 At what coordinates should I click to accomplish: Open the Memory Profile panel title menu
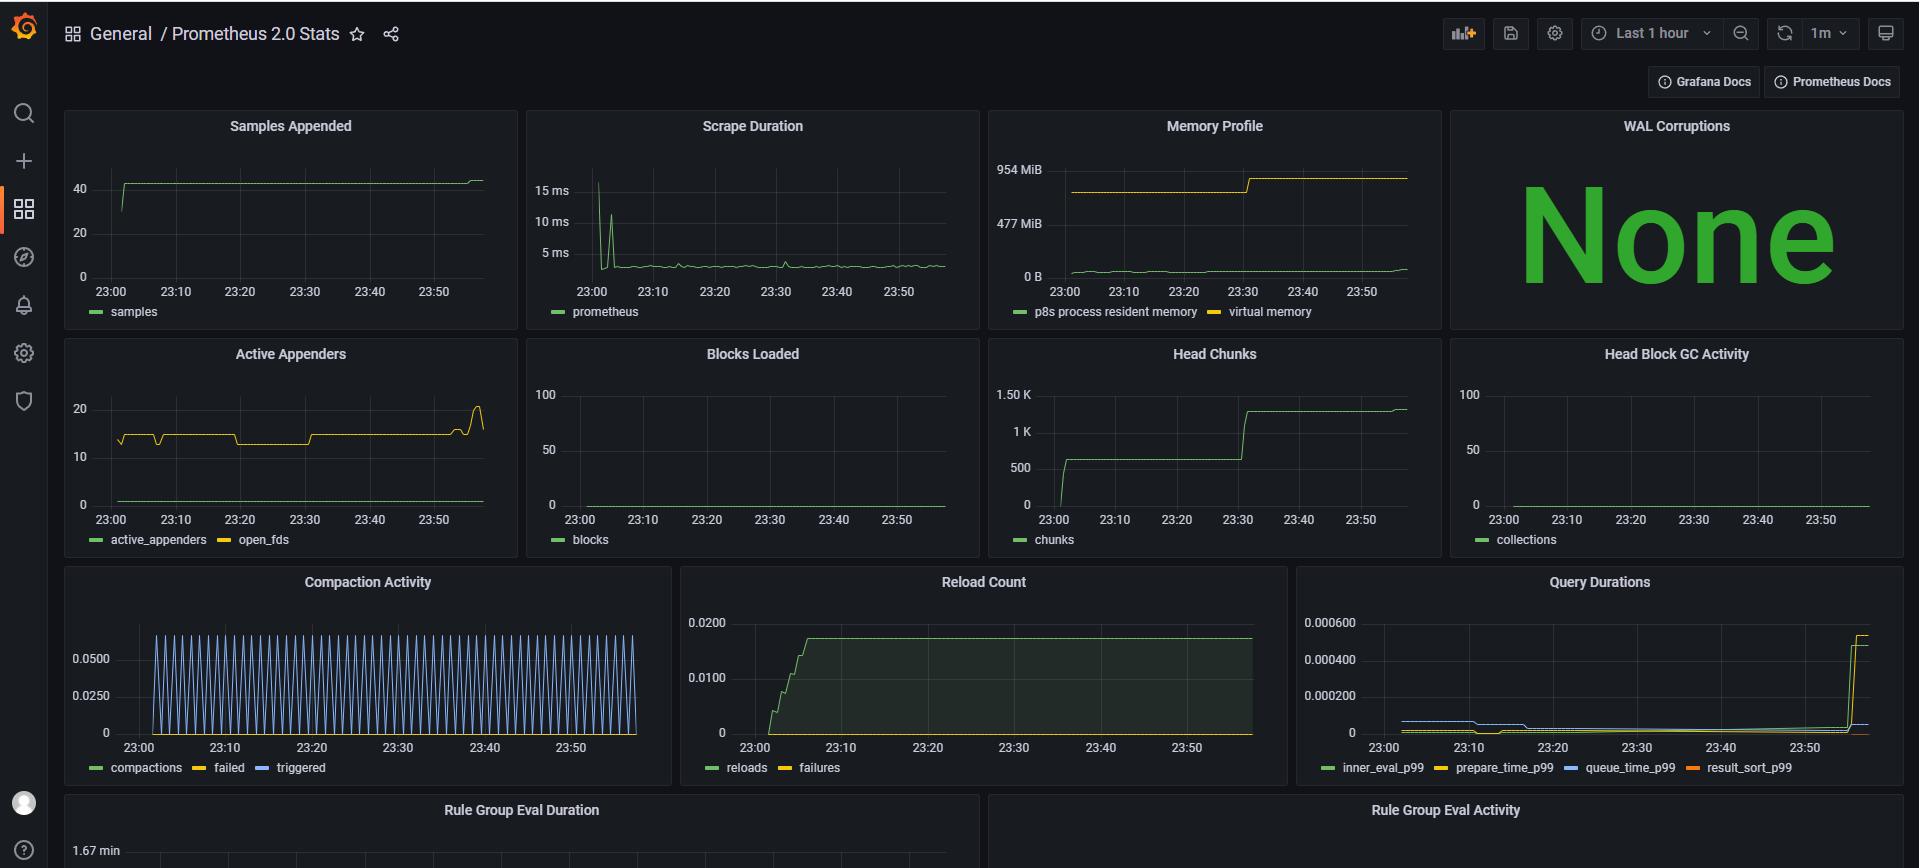tap(1215, 126)
